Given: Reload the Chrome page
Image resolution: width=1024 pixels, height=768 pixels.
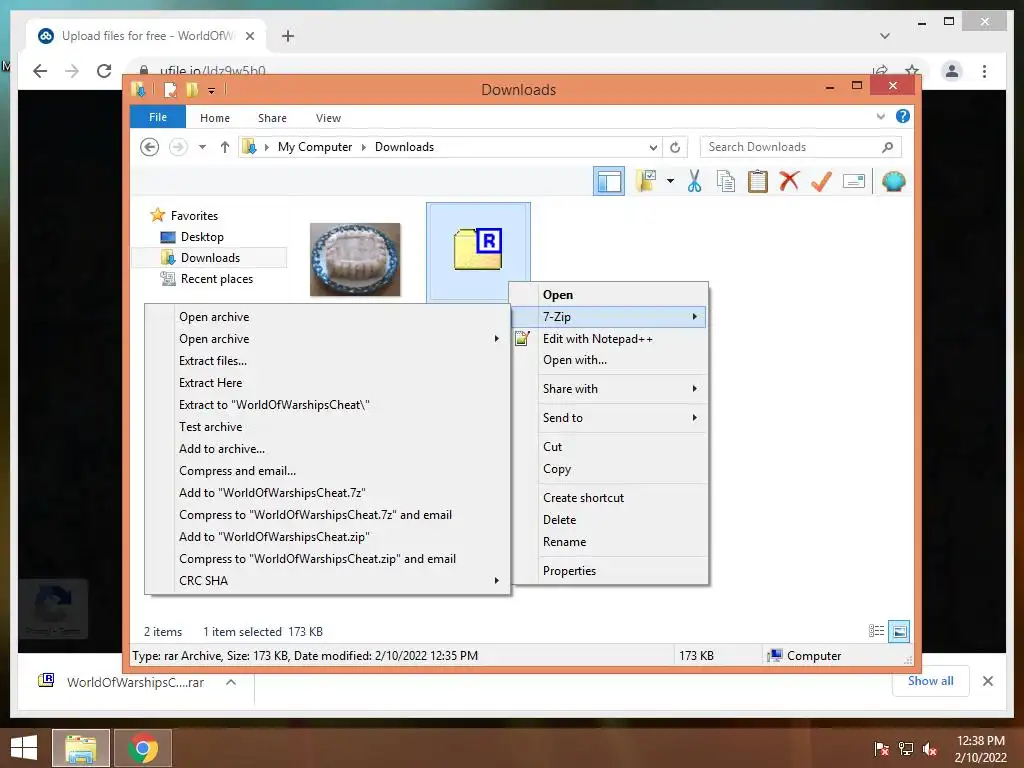Looking at the screenshot, I should 104,71.
